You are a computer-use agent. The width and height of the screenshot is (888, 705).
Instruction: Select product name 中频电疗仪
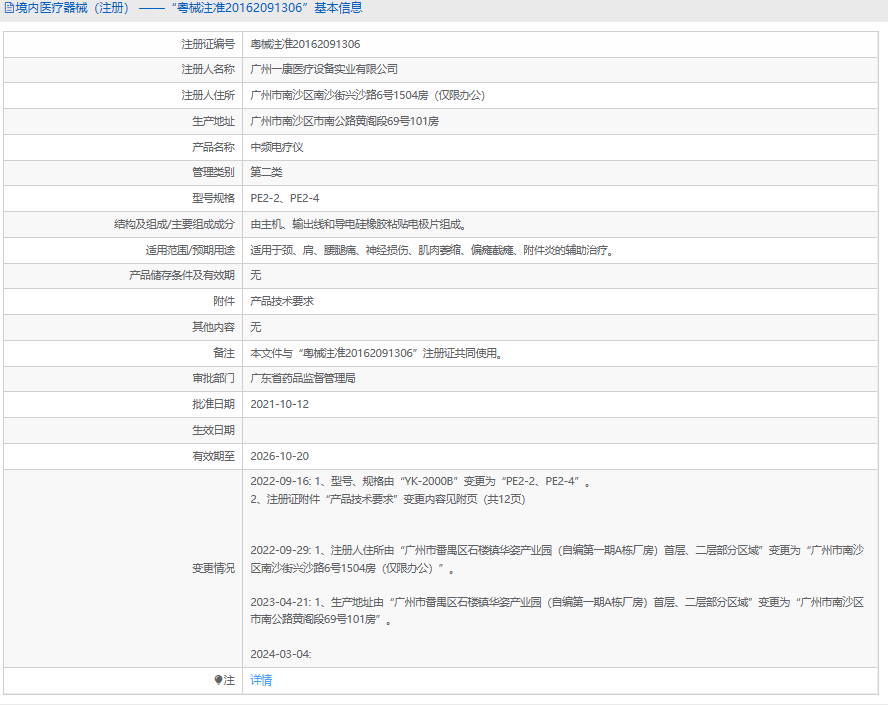click(277, 147)
